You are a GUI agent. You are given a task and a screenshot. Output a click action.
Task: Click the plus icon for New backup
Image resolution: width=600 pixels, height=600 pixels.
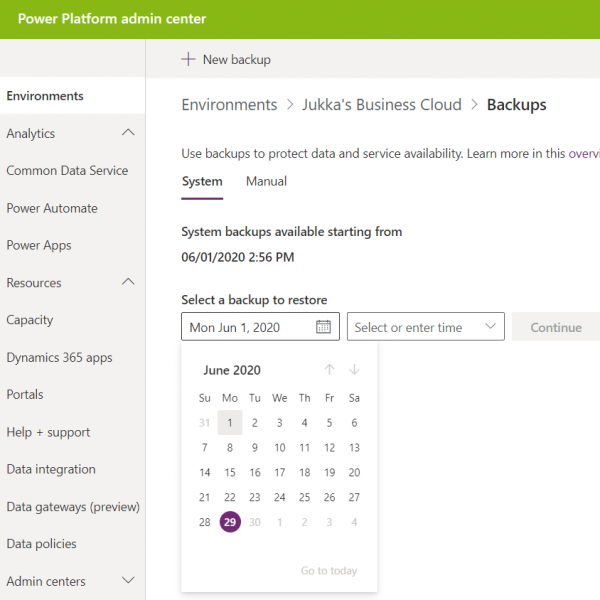click(x=188, y=59)
